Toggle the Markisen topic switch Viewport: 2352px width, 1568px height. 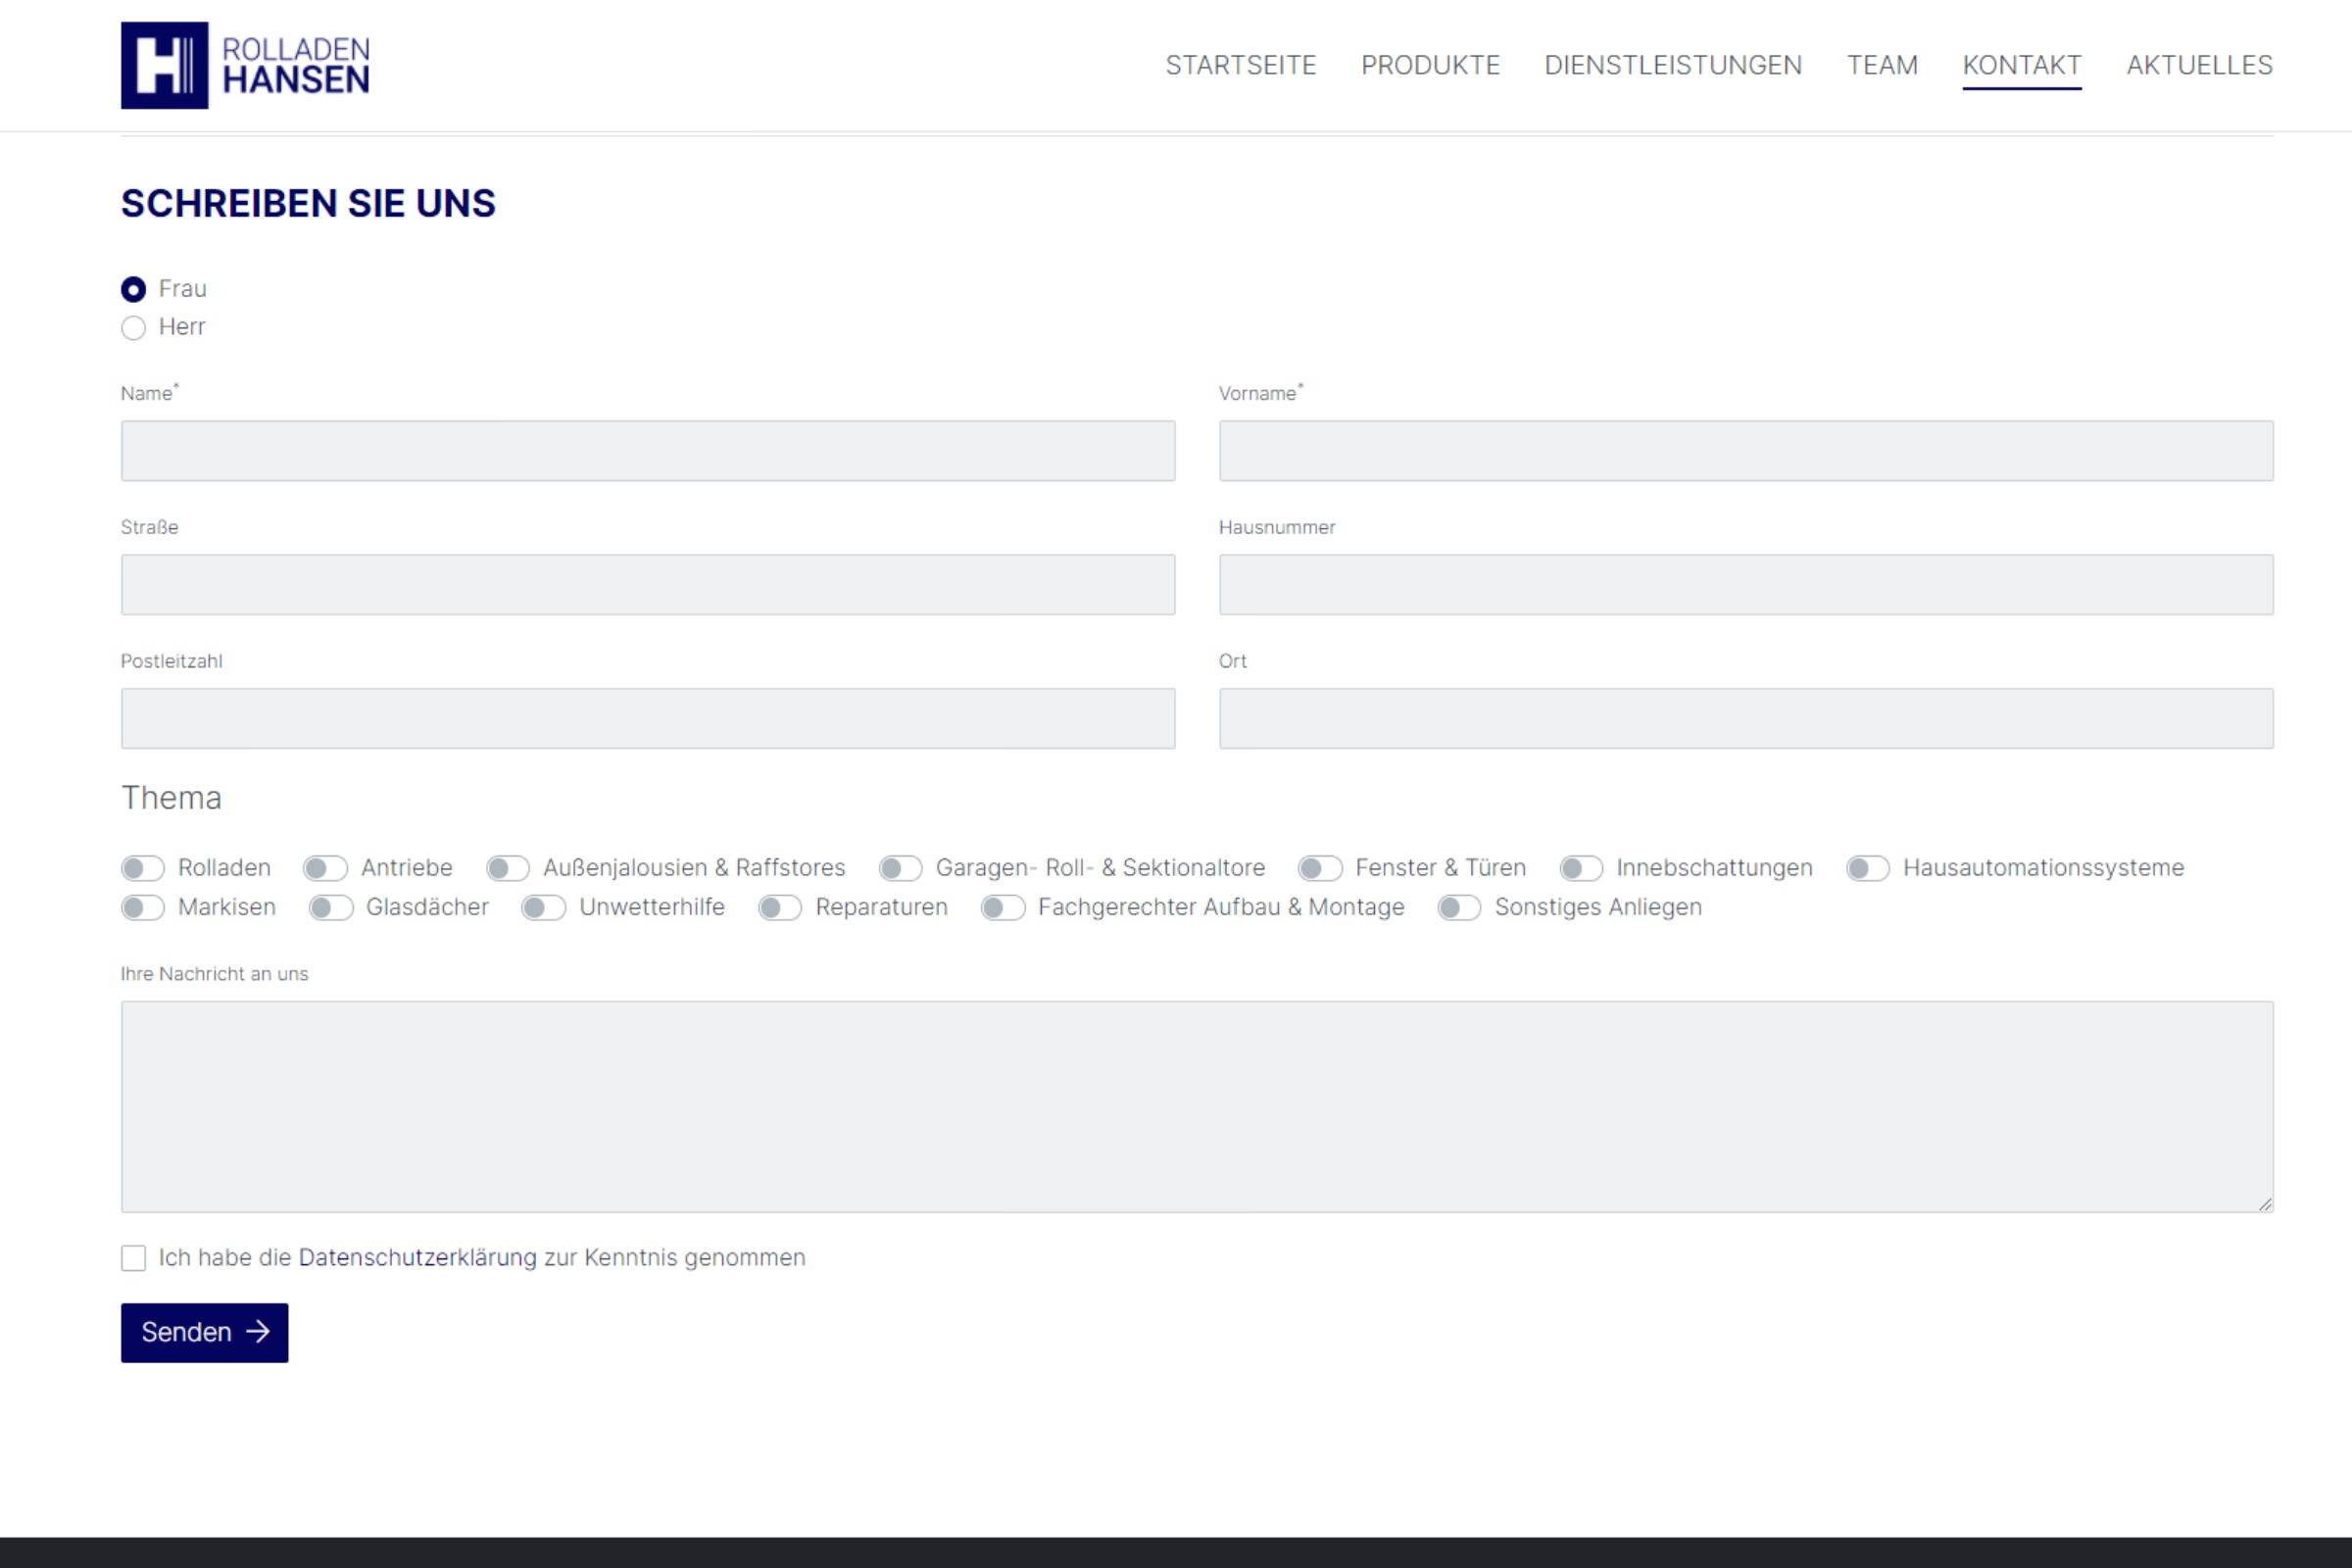click(x=142, y=908)
